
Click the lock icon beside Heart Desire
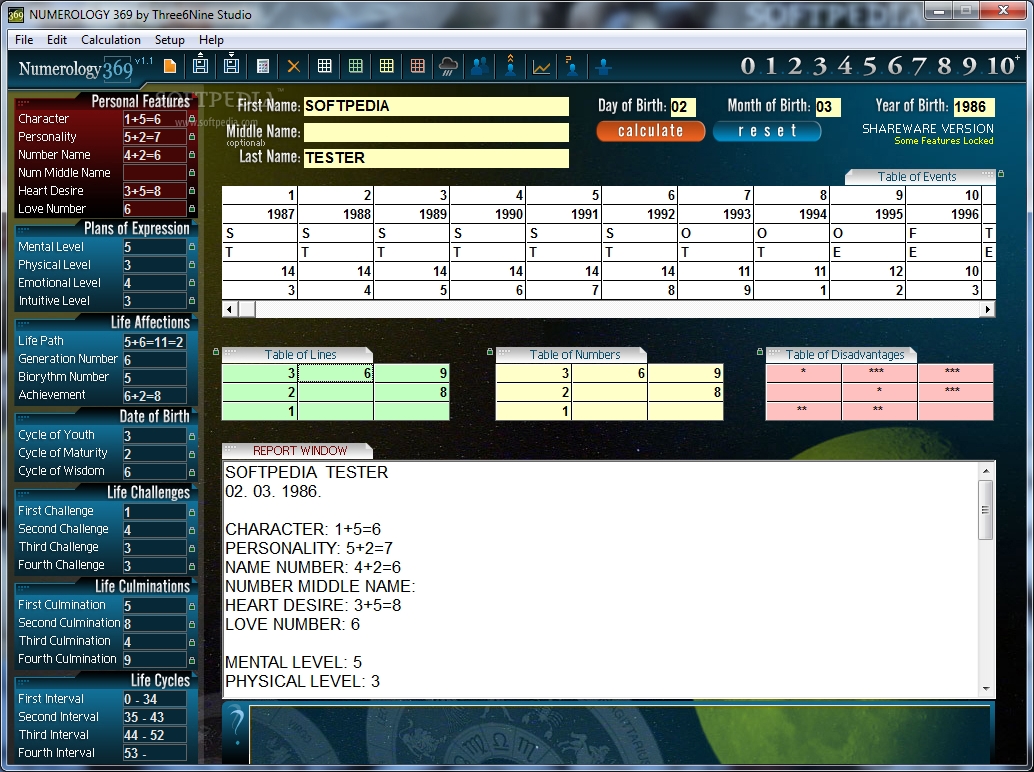point(192,191)
